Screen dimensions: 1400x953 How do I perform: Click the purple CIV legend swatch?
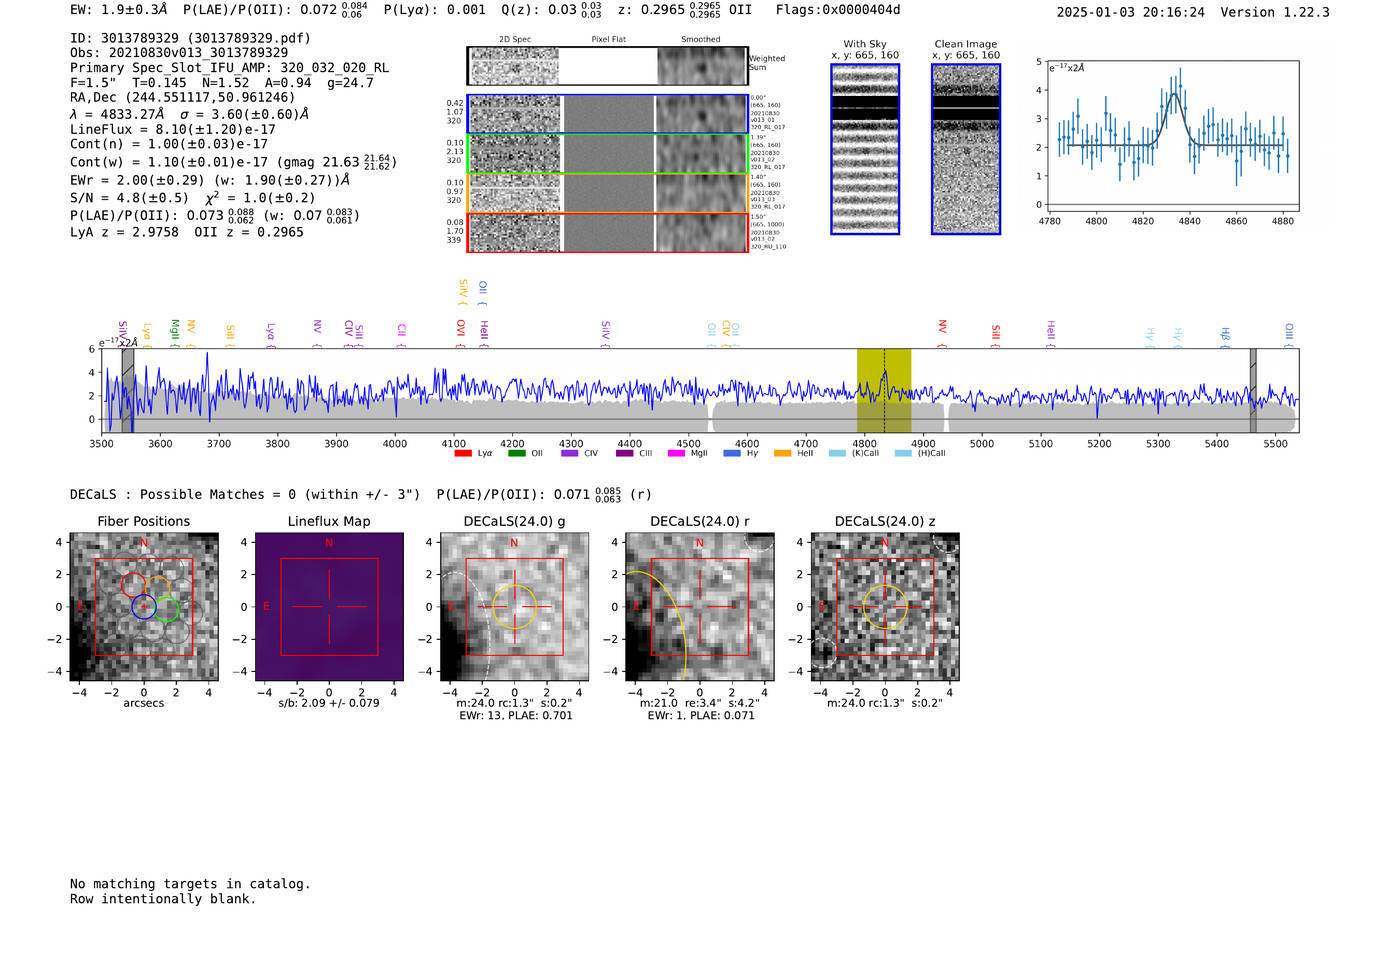[x=570, y=453]
